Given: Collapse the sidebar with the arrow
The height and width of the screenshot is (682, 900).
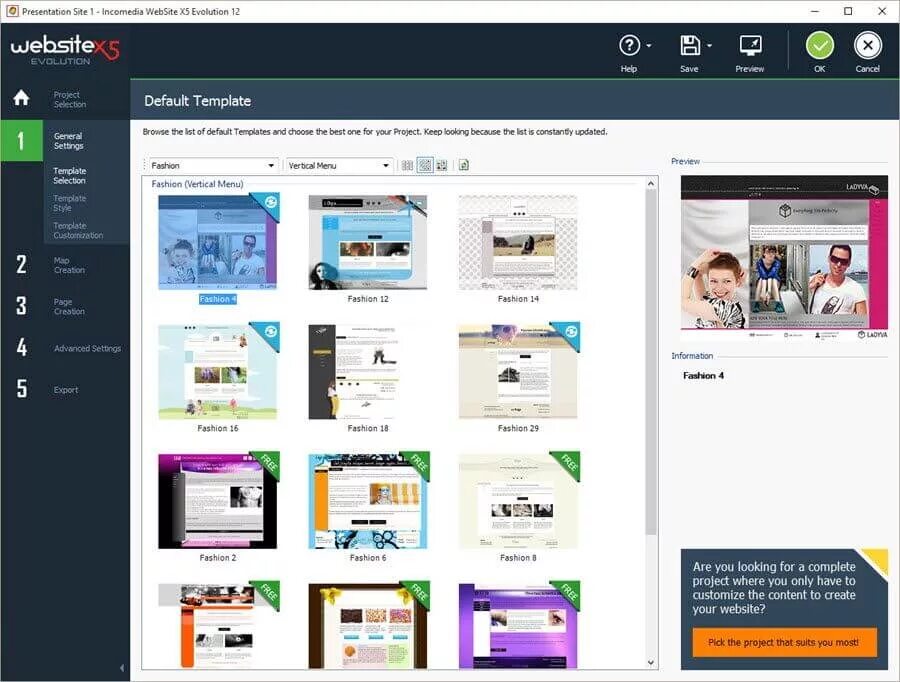Looking at the screenshot, I should click(x=121, y=668).
